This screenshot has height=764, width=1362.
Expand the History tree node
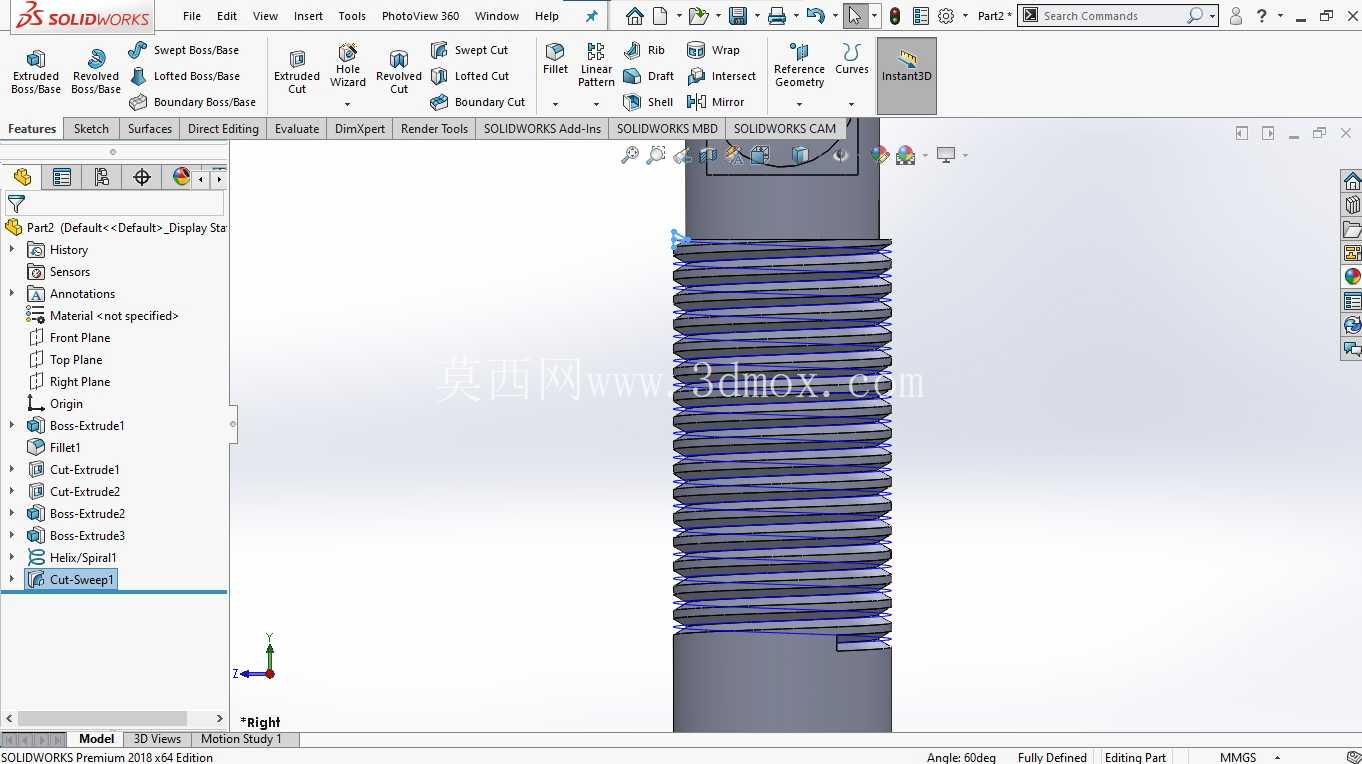12,250
